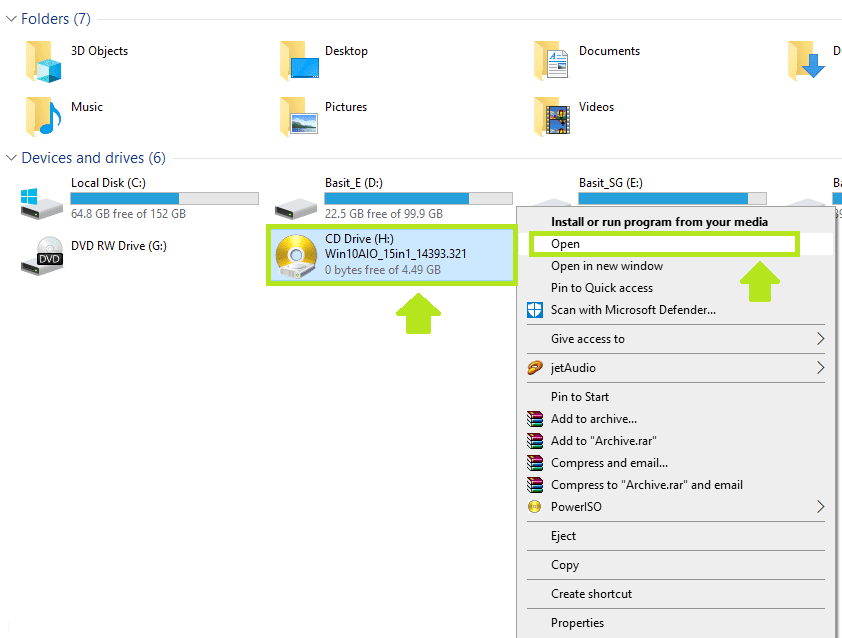Click the "Win10AIO_15in1_14393.321" volume name
This screenshot has height=638, width=842.
(x=396, y=254)
